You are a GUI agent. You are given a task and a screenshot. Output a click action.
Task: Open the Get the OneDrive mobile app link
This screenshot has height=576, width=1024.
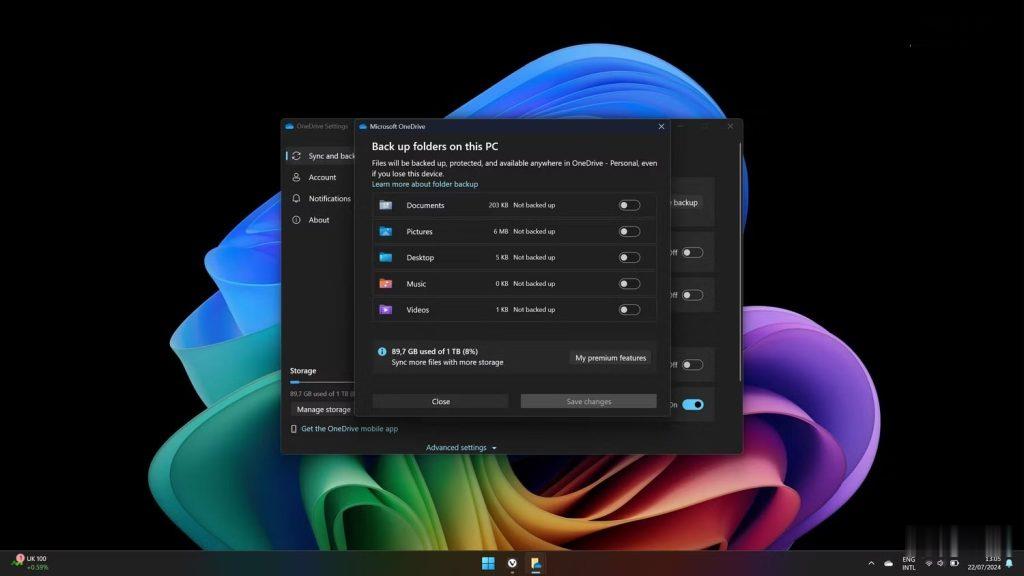(349, 429)
